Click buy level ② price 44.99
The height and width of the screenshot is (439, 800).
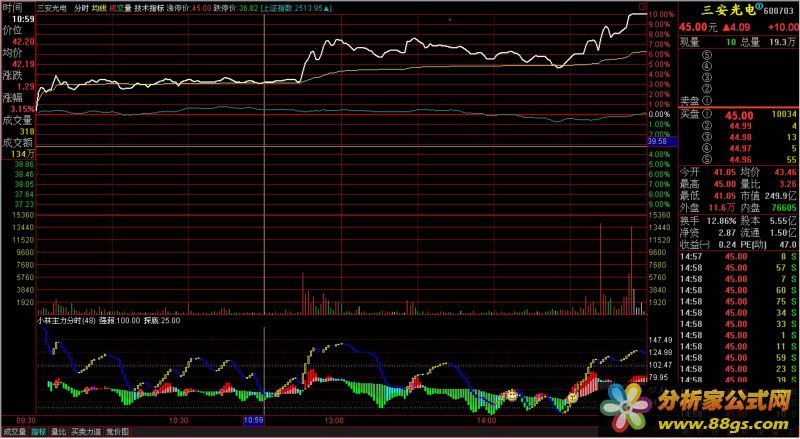(x=741, y=127)
